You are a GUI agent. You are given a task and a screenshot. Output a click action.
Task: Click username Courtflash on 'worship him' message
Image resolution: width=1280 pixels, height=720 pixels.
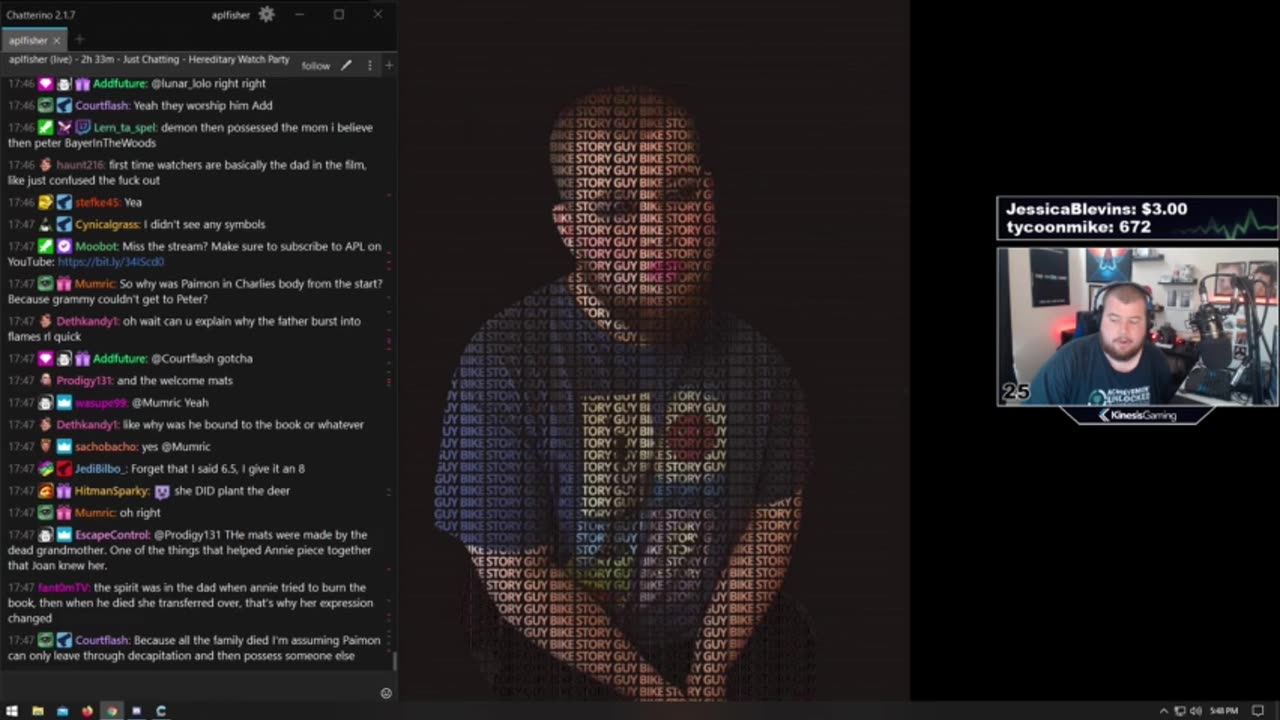(x=103, y=106)
